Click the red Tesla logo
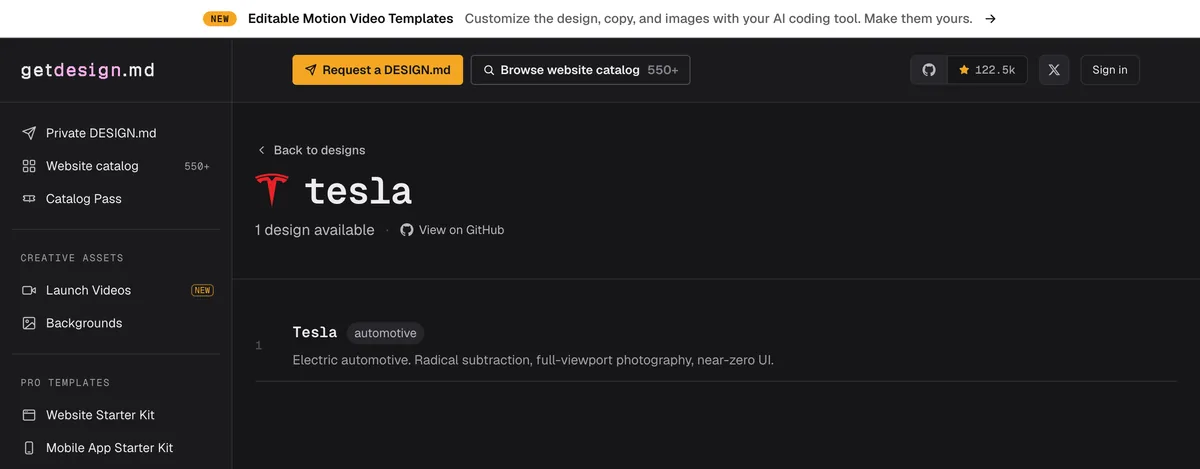Image resolution: width=1200 pixels, height=469 pixels. tap(272, 190)
